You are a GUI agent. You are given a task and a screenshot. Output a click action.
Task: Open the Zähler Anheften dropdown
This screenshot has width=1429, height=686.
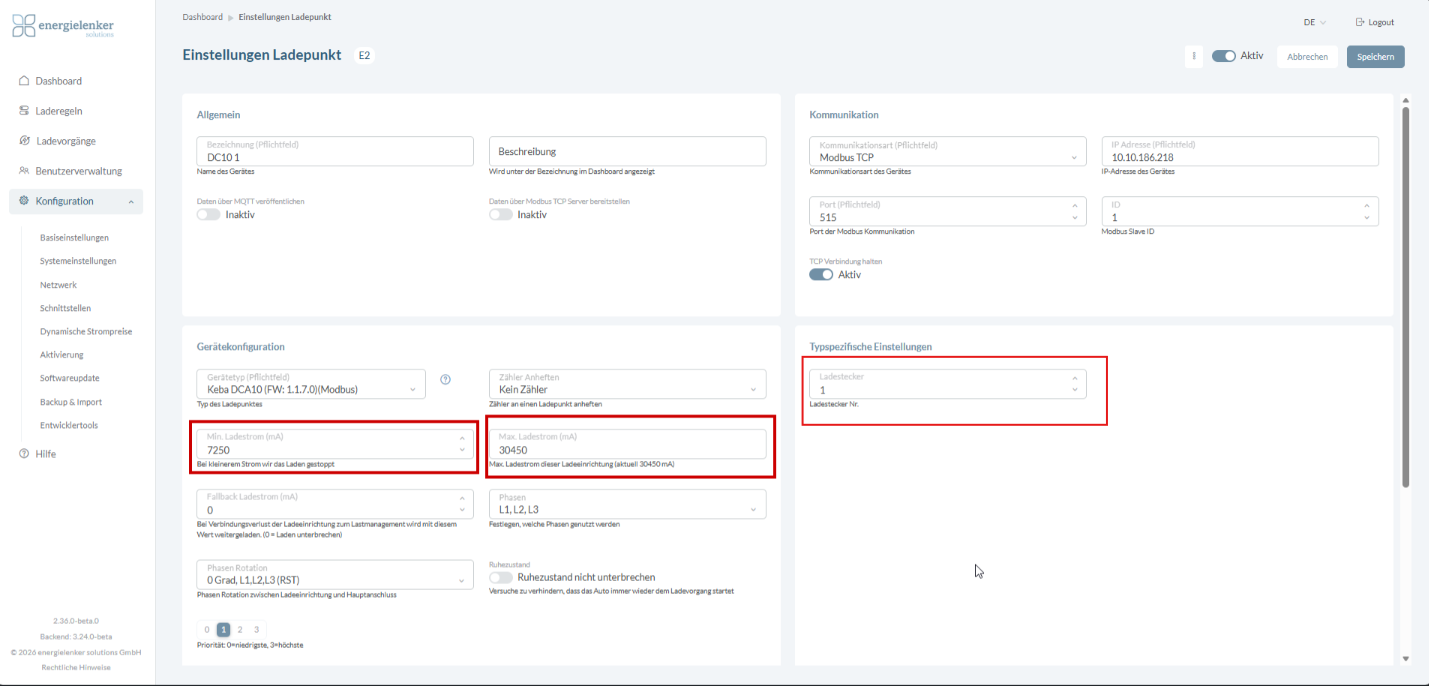[x=627, y=384]
